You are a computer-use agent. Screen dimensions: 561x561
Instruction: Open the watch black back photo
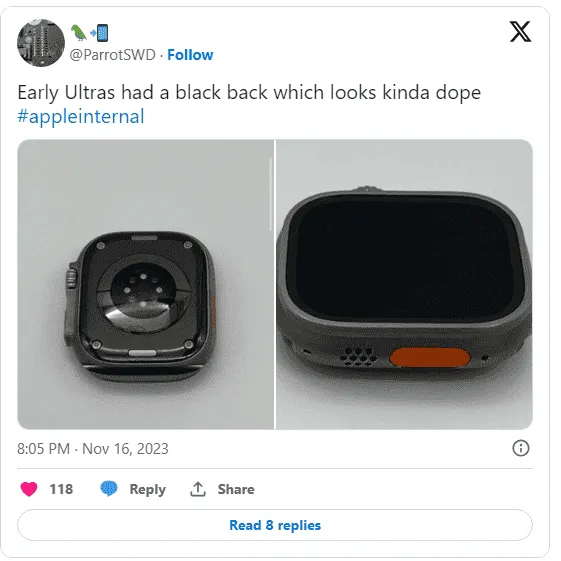tap(145, 284)
